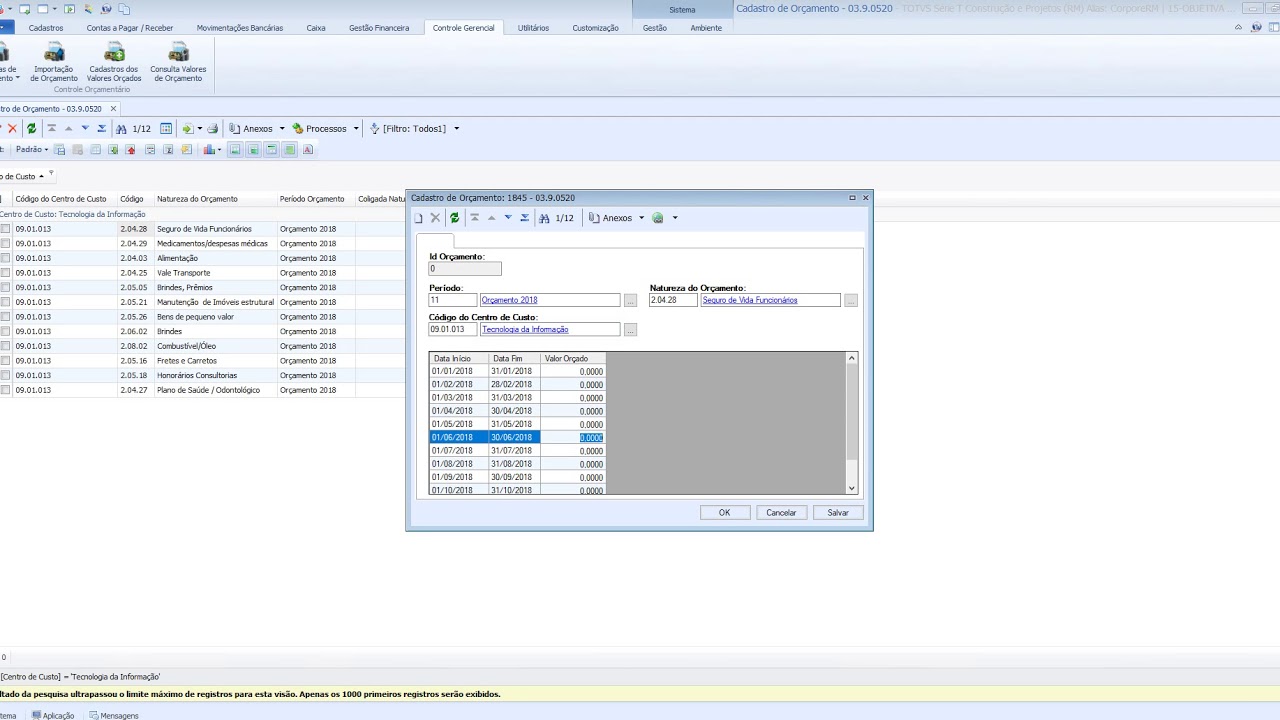
Task: Open Importação de Orçamento ribbon icon
Action: click(54, 62)
